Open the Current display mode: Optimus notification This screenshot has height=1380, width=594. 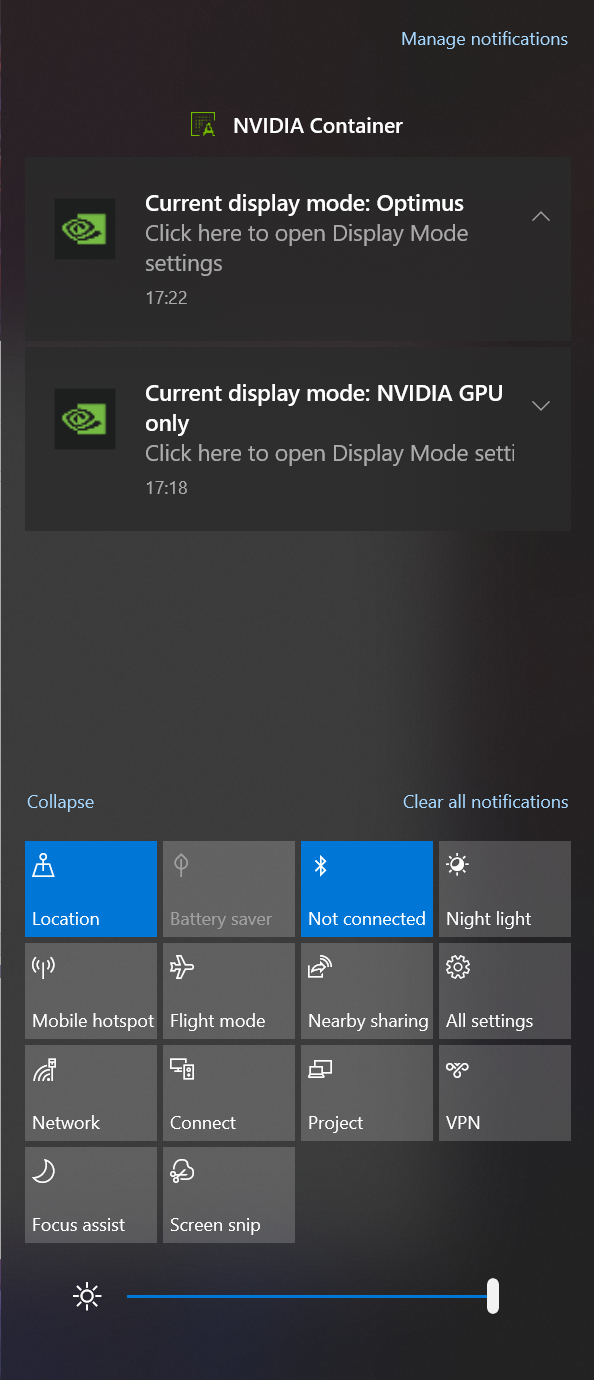pyautogui.click(x=298, y=249)
